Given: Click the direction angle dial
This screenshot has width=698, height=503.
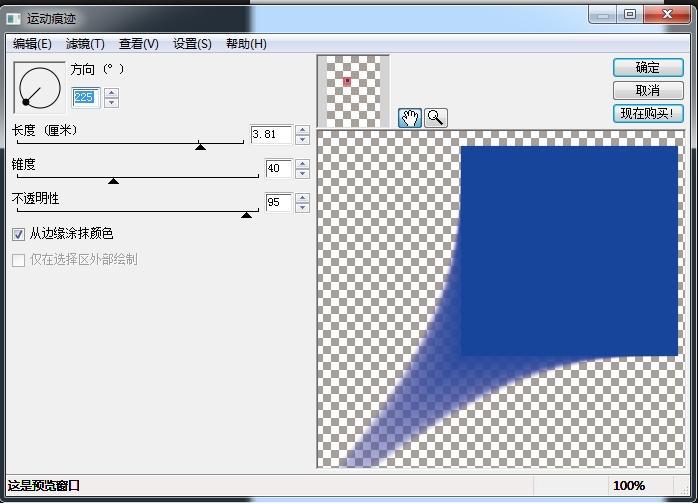Looking at the screenshot, I should pos(40,88).
